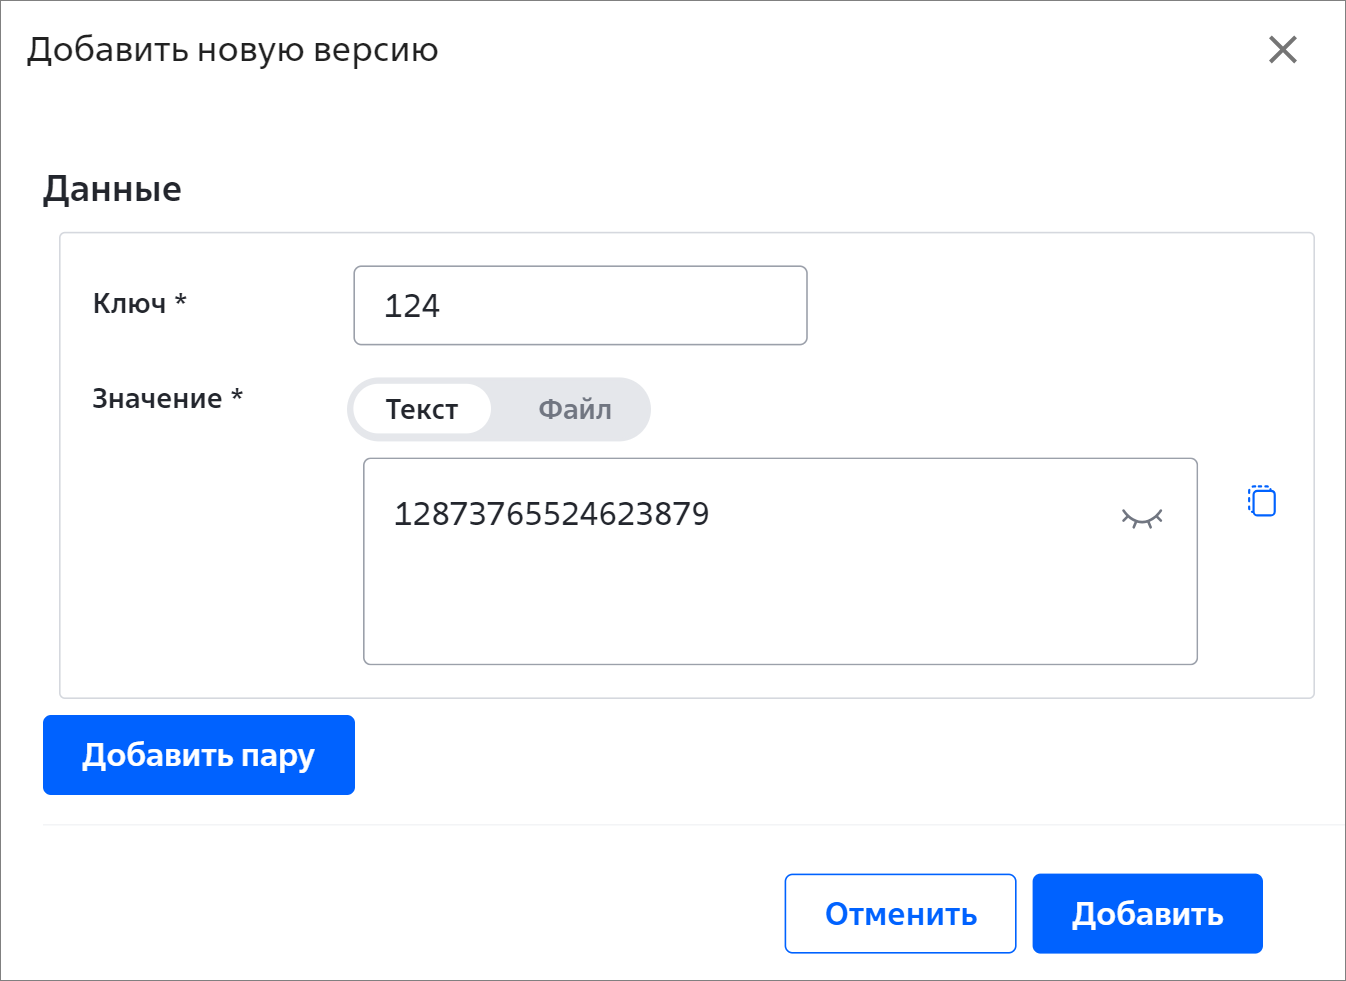The width and height of the screenshot is (1346, 981).
Task: Click the asterisk next to Значение
Action: tap(237, 394)
